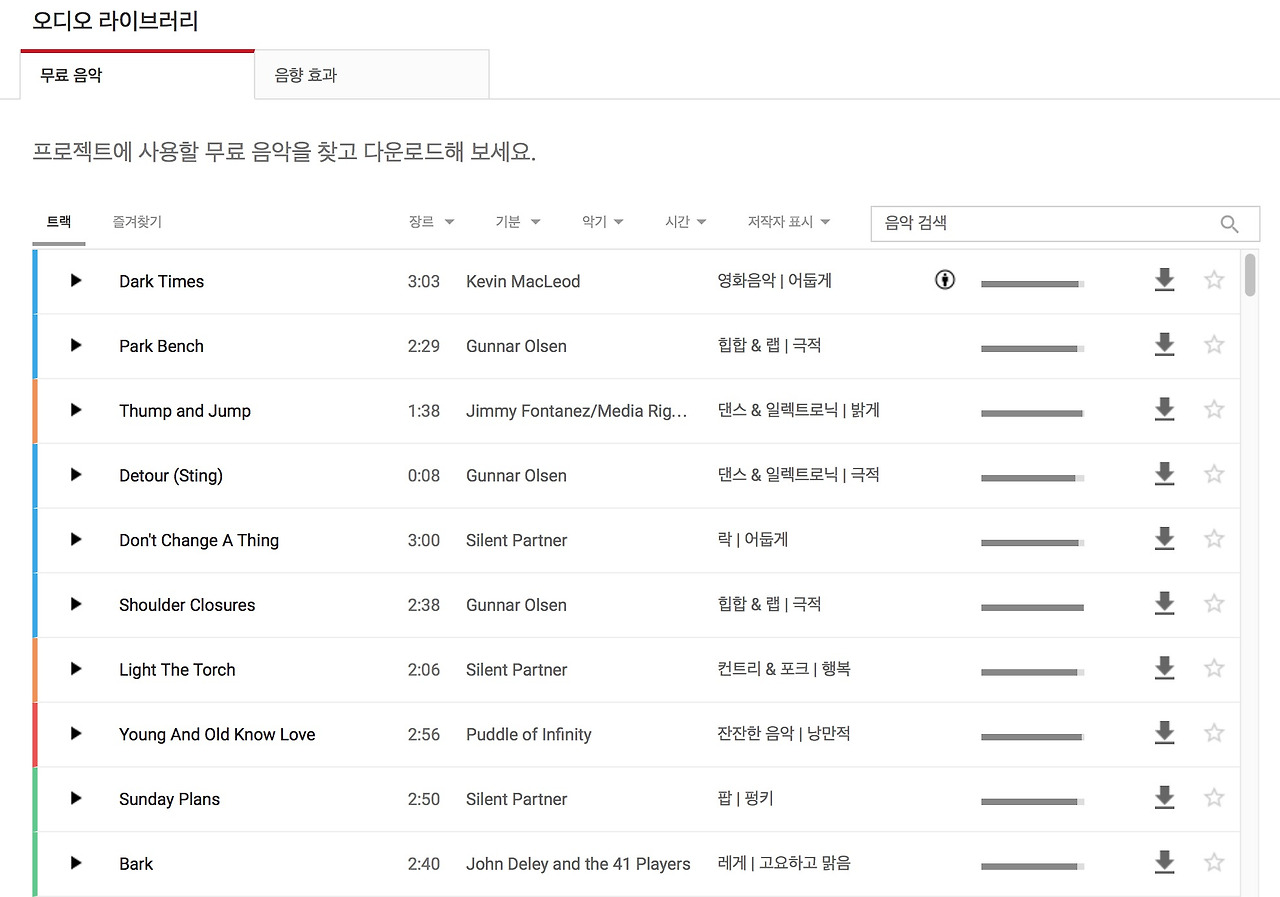Click the 오디오 라이브러리 page heading
The width and height of the screenshot is (1280, 897).
(x=116, y=20)
